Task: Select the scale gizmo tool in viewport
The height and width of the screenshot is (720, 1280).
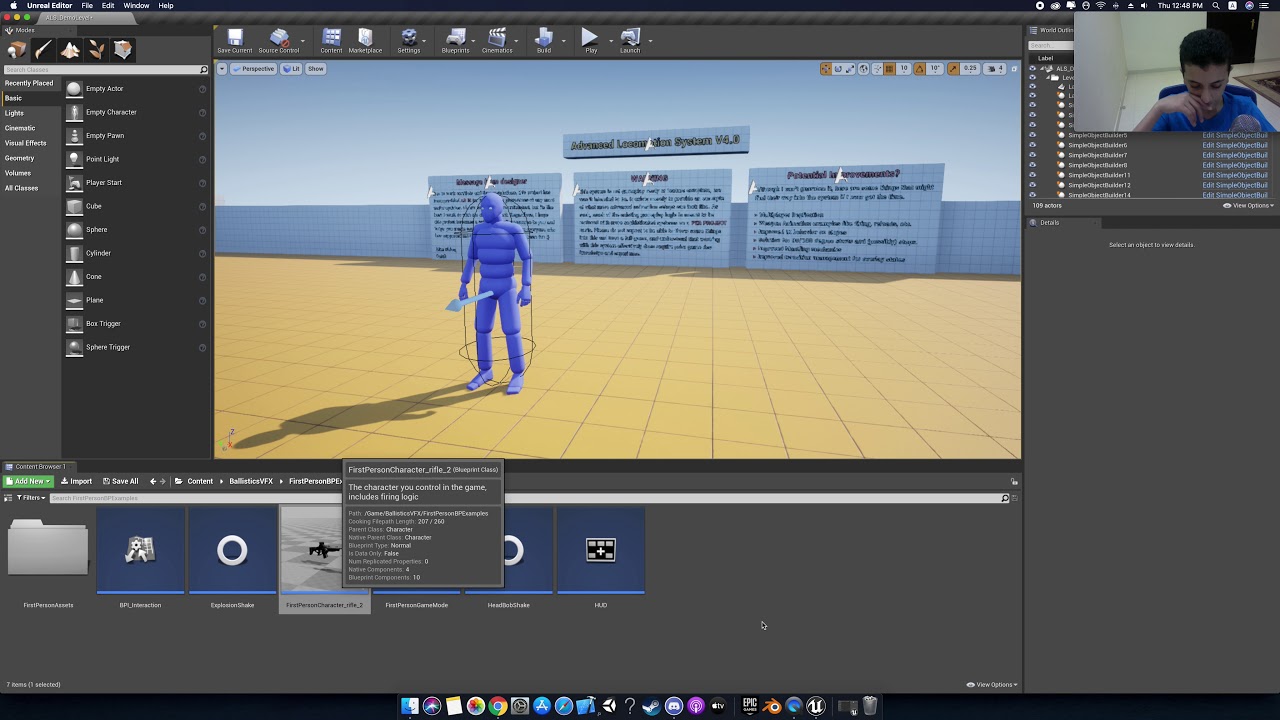Action: (850, 69)
